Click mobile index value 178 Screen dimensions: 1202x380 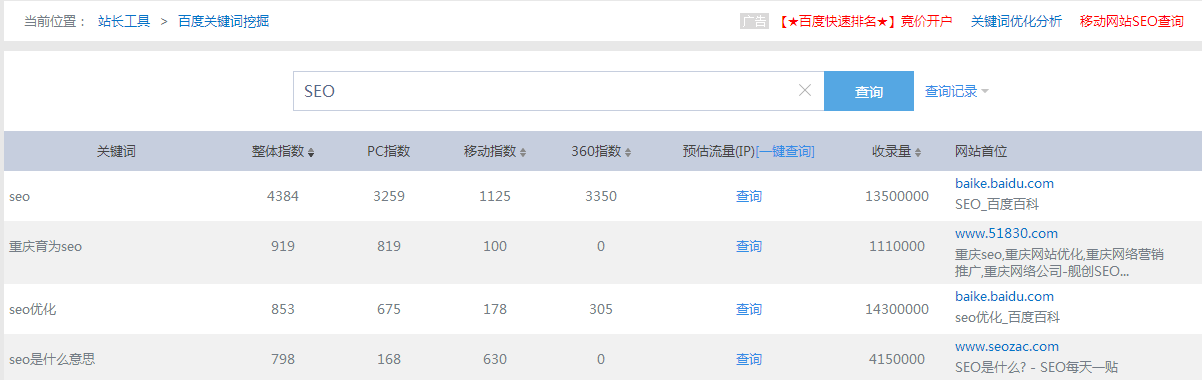[495, 310]
